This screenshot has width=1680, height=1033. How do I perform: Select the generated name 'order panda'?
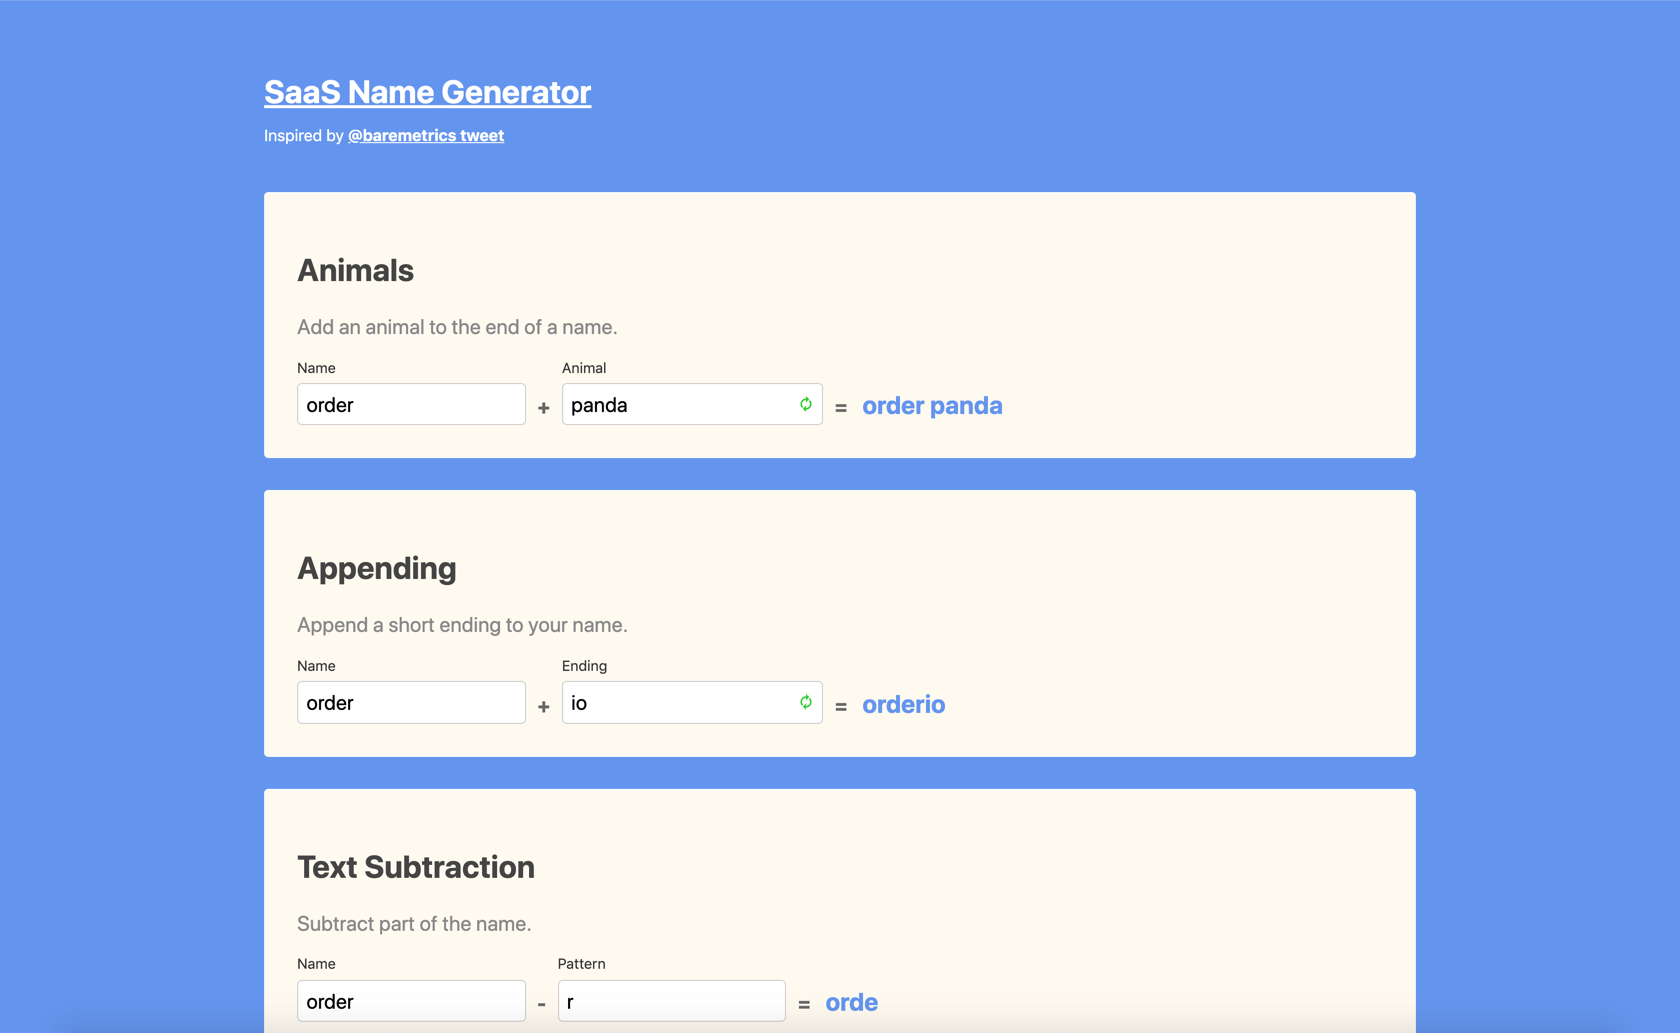(x=932, y=405)
